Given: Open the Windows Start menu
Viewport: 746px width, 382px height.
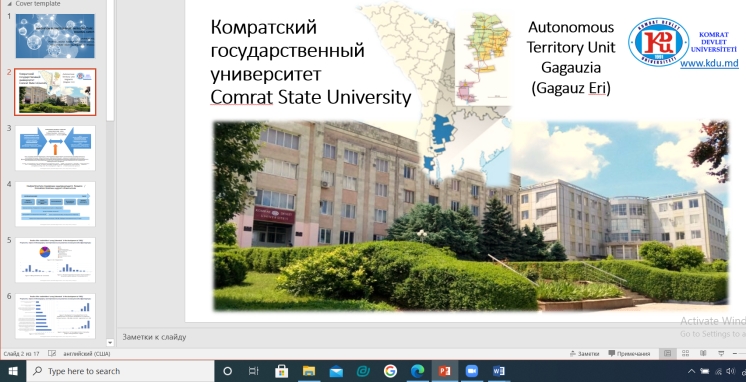Looking at the screenshot, I should (x=13, y=371).
